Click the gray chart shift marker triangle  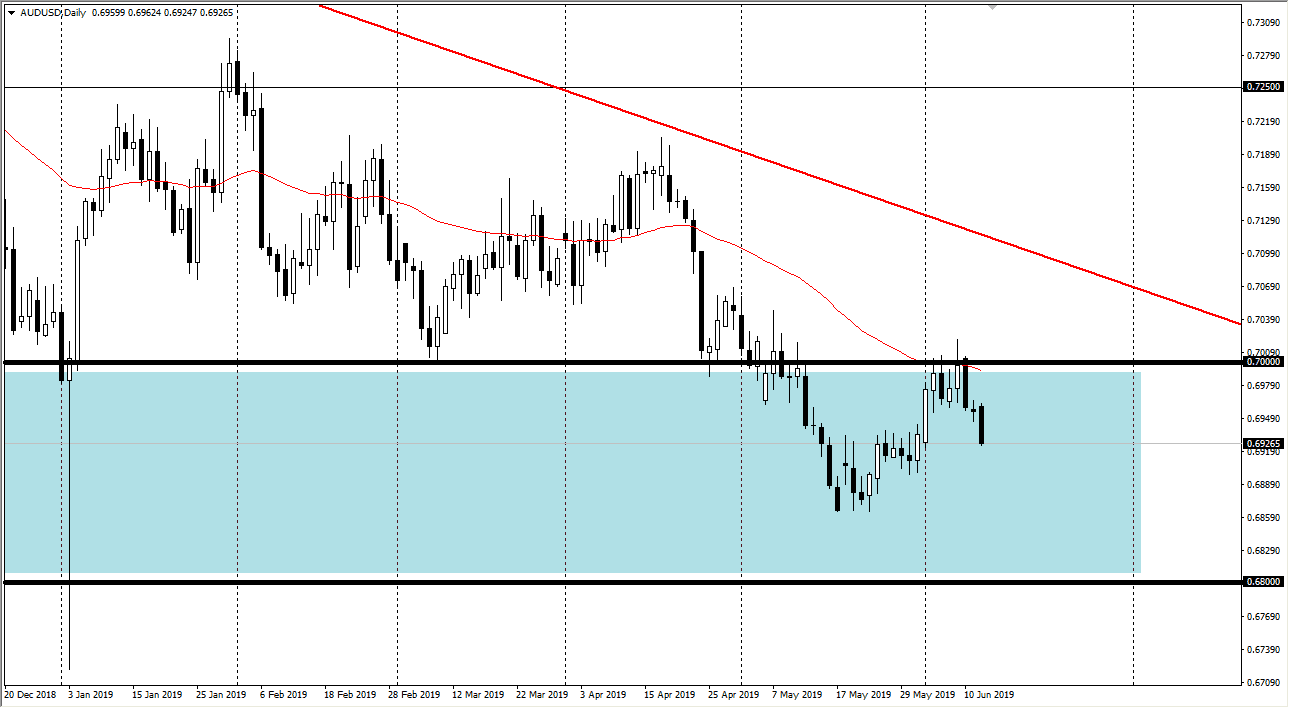pos(992,7)
